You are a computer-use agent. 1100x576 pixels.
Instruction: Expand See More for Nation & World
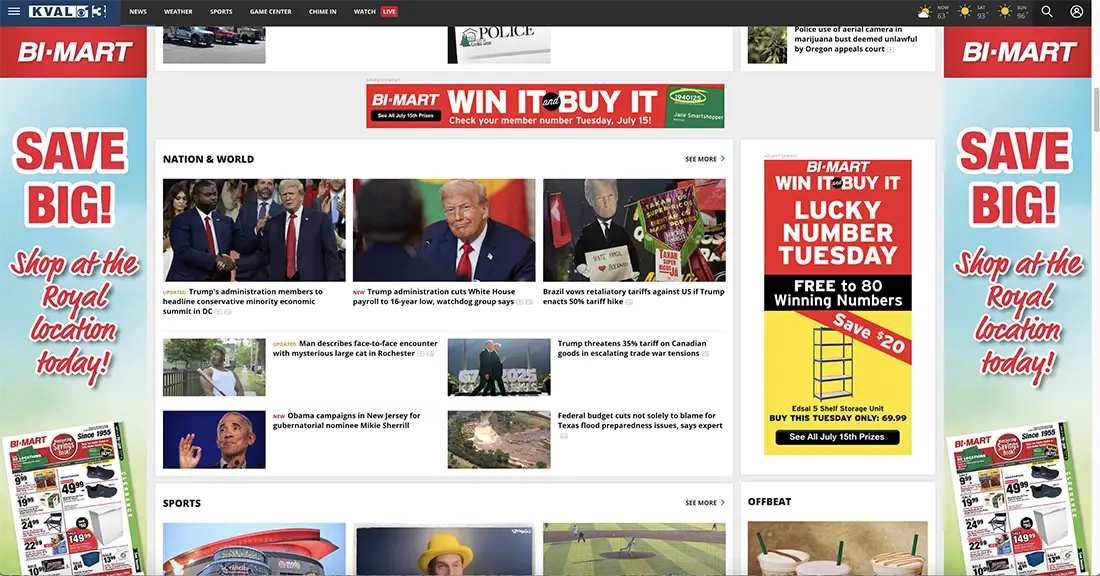coord(705,159)
